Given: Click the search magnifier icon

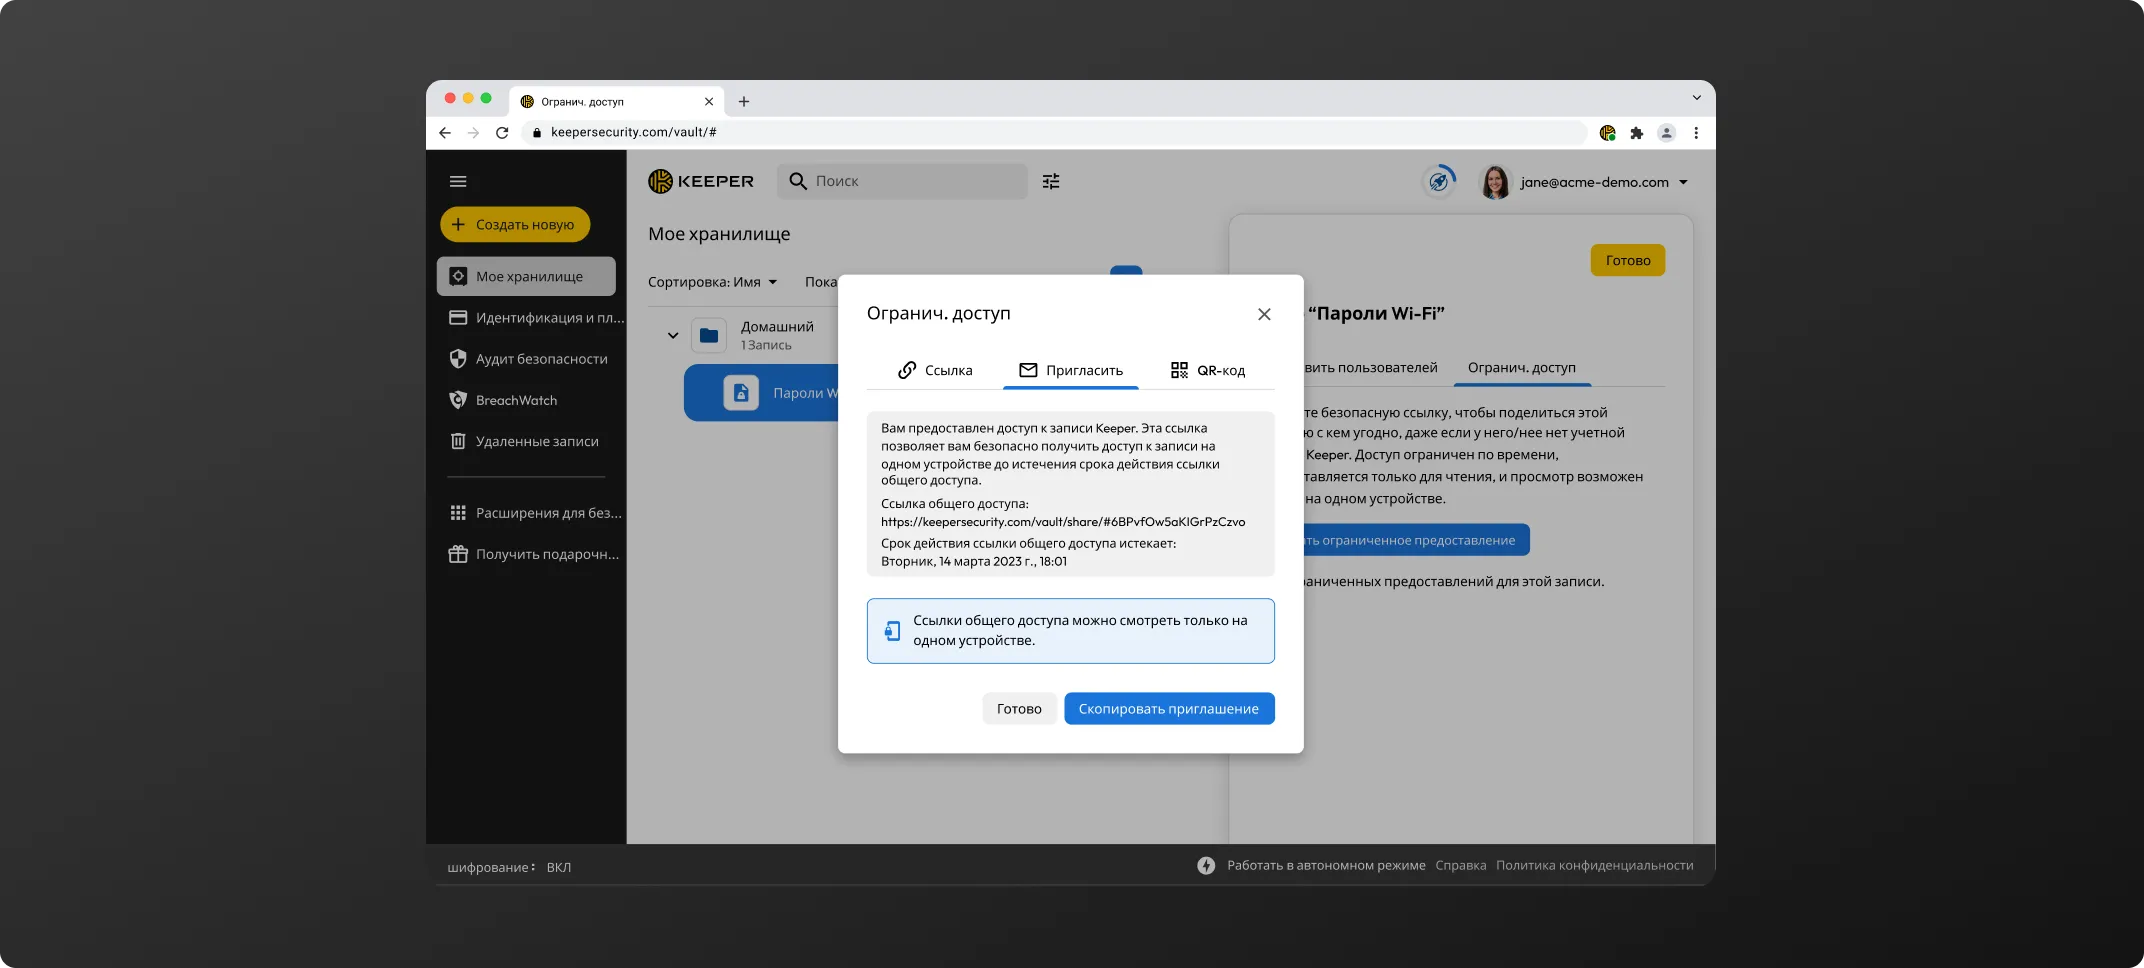Looking at the screenshot, I should click(x=798, y=181).
